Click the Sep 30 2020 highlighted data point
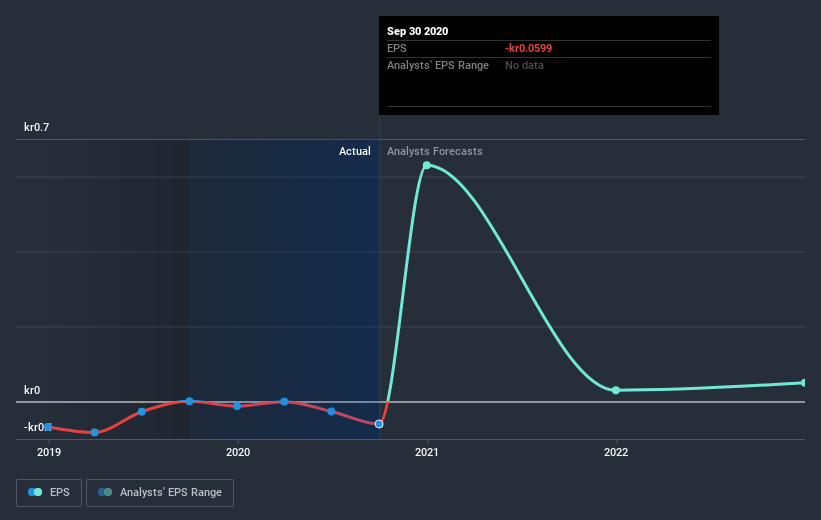 (379, 424)
